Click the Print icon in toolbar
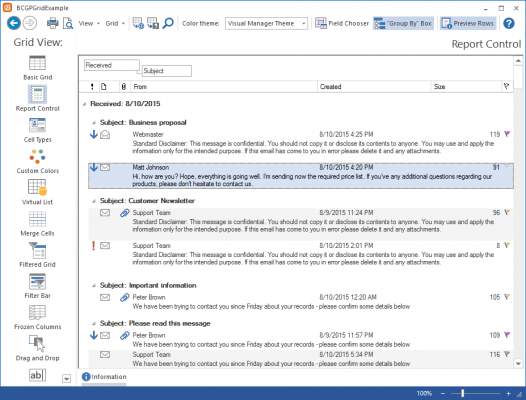This screenshot has width=526, height=400. tap(52, 23)
